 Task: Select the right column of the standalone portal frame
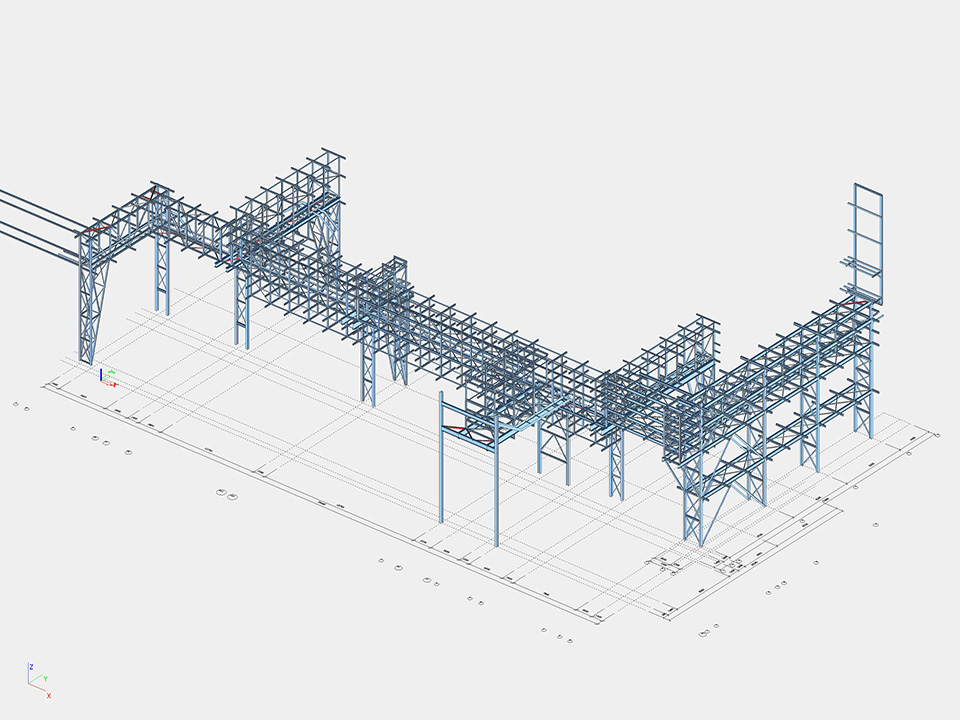pyautogui.click(x=496, y=490)
